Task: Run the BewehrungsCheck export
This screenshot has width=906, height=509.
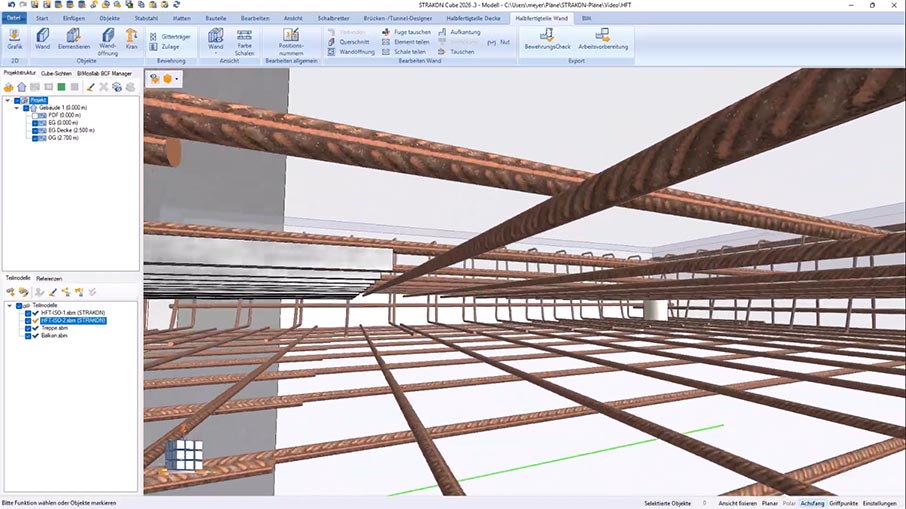Action: tap(547, 39)
